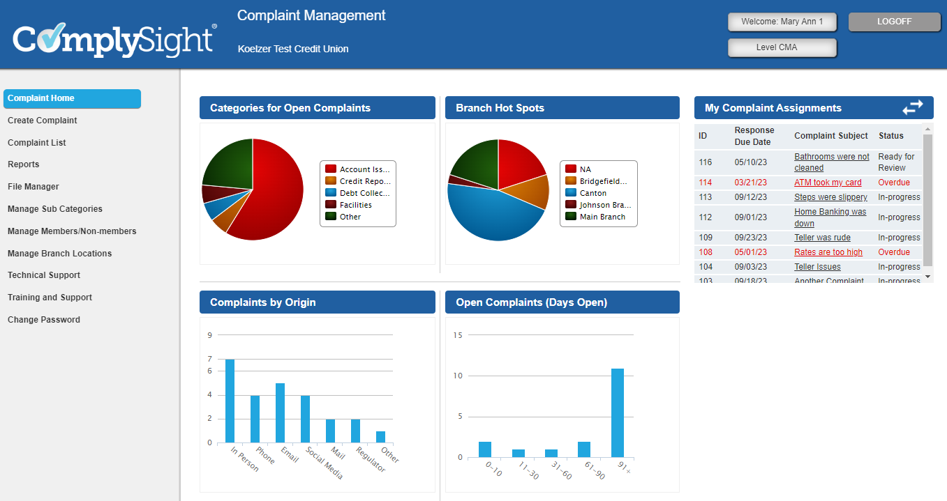Open the Reports section
The width and height of the screenshot is (947, 501).
tap(24, 165)
